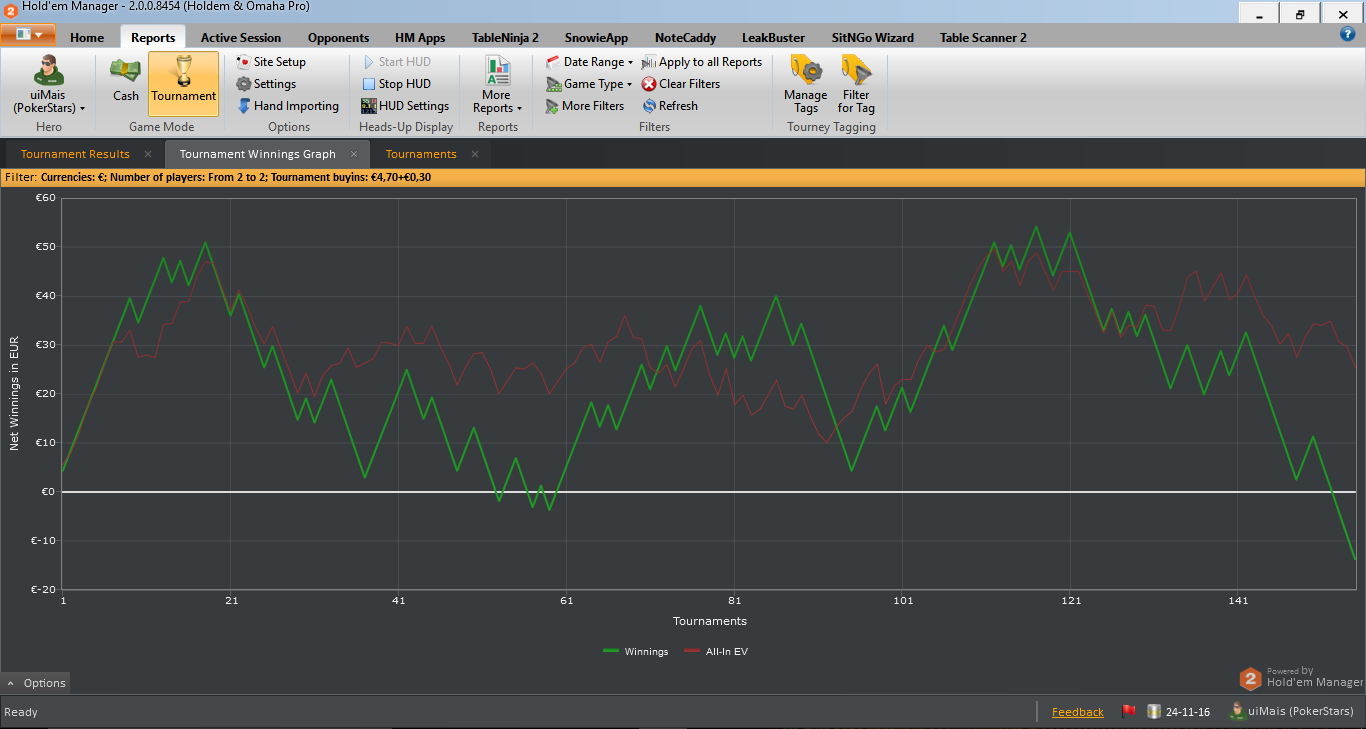The height and width of the screenshot is (729, 1366).
Task: Open the SnowieApp tab
Action: pyautogui.click(x=596, y=37)
